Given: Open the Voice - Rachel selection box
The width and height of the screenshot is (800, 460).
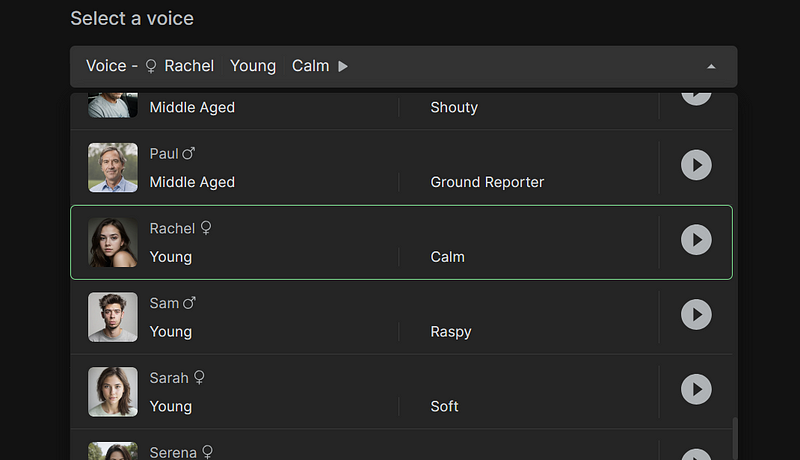Looking at the screenshot, I should (x=404, y=66).
